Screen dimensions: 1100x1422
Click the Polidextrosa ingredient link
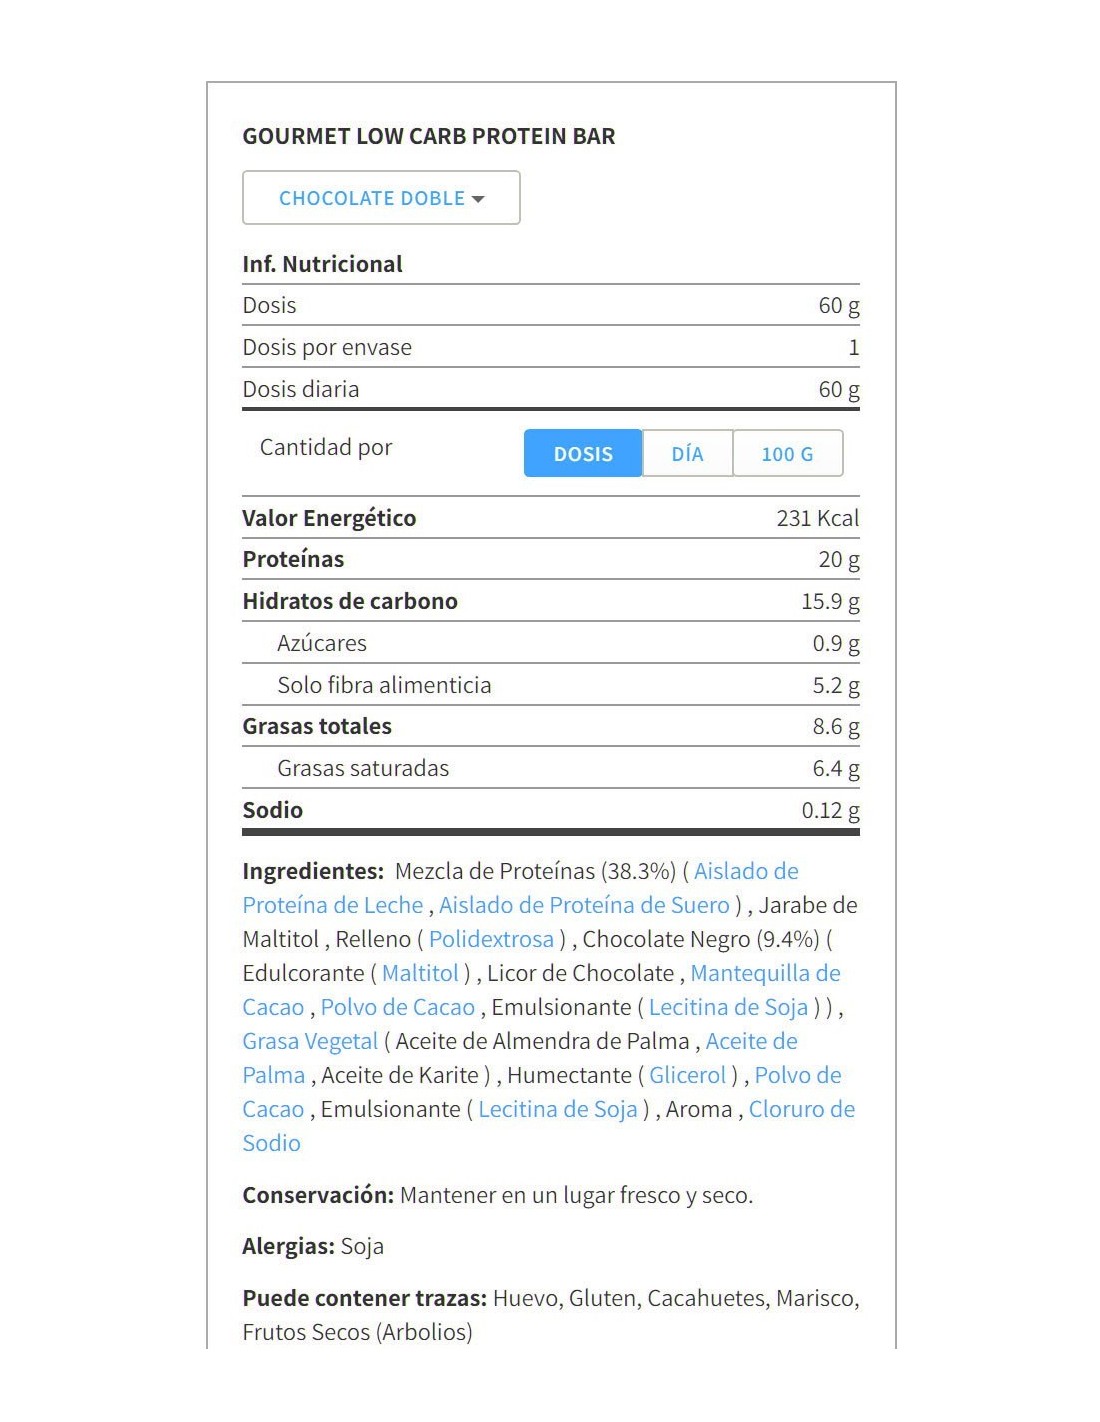point(491,939)
